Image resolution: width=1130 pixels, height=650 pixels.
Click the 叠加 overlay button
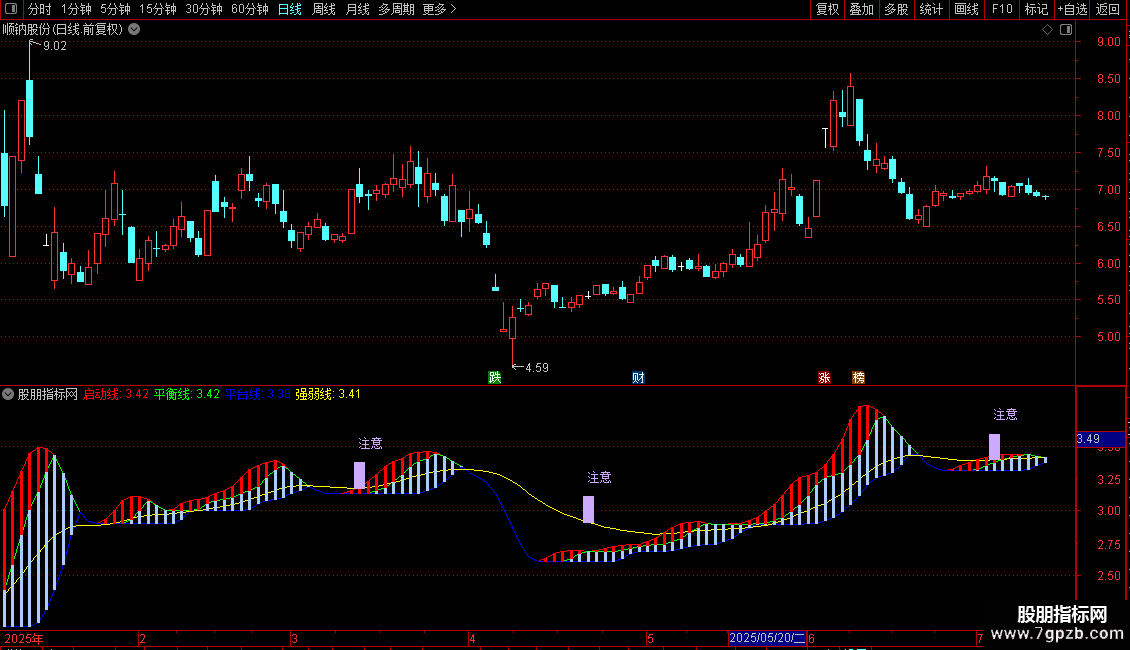(862, 9)
